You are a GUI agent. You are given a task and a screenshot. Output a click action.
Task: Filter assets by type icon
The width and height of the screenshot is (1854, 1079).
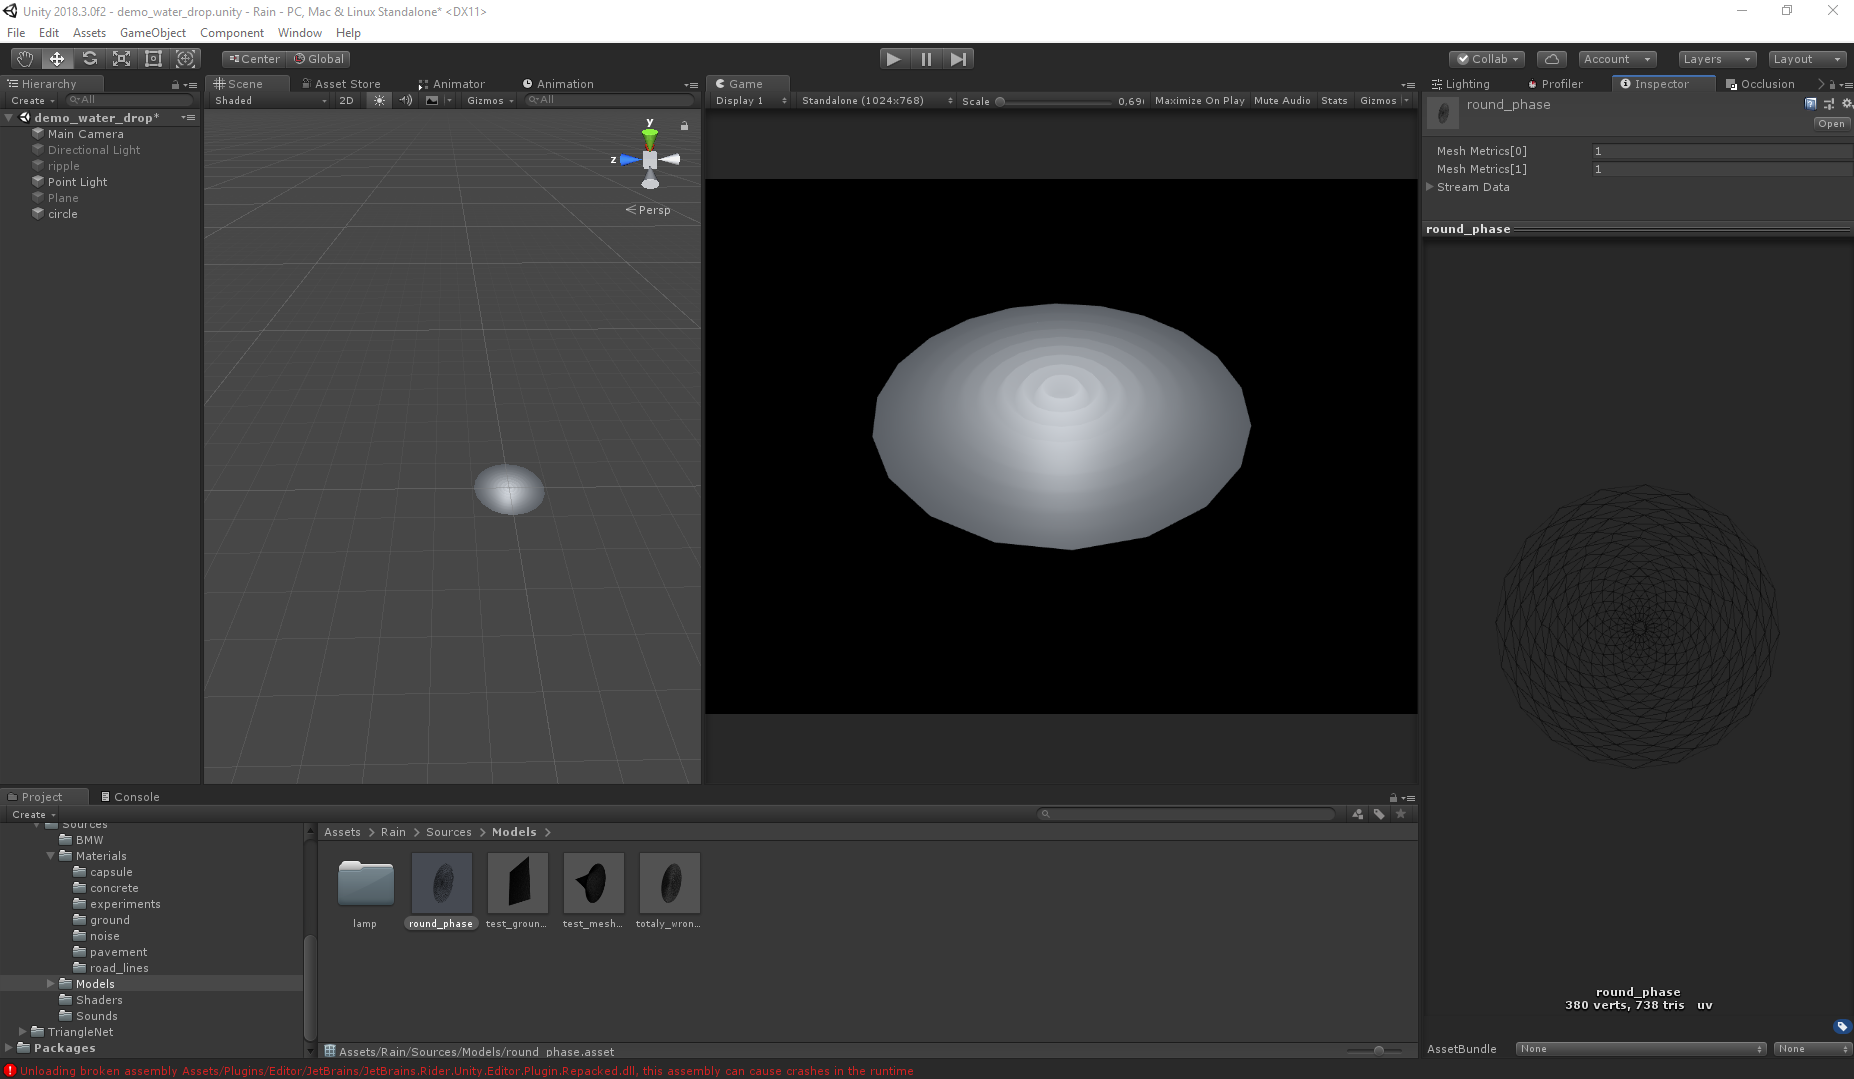(x=1357, y=814)
